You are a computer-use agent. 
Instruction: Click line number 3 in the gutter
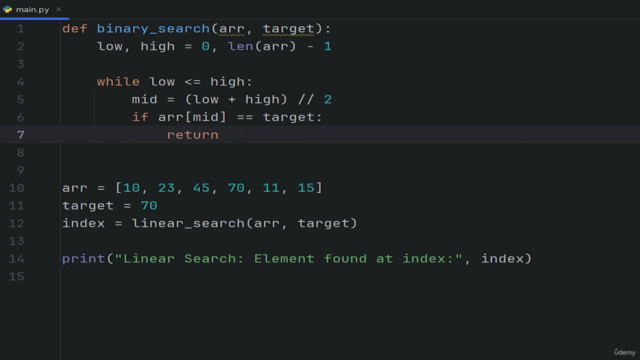pyautogui.click(x=20, y=64)
